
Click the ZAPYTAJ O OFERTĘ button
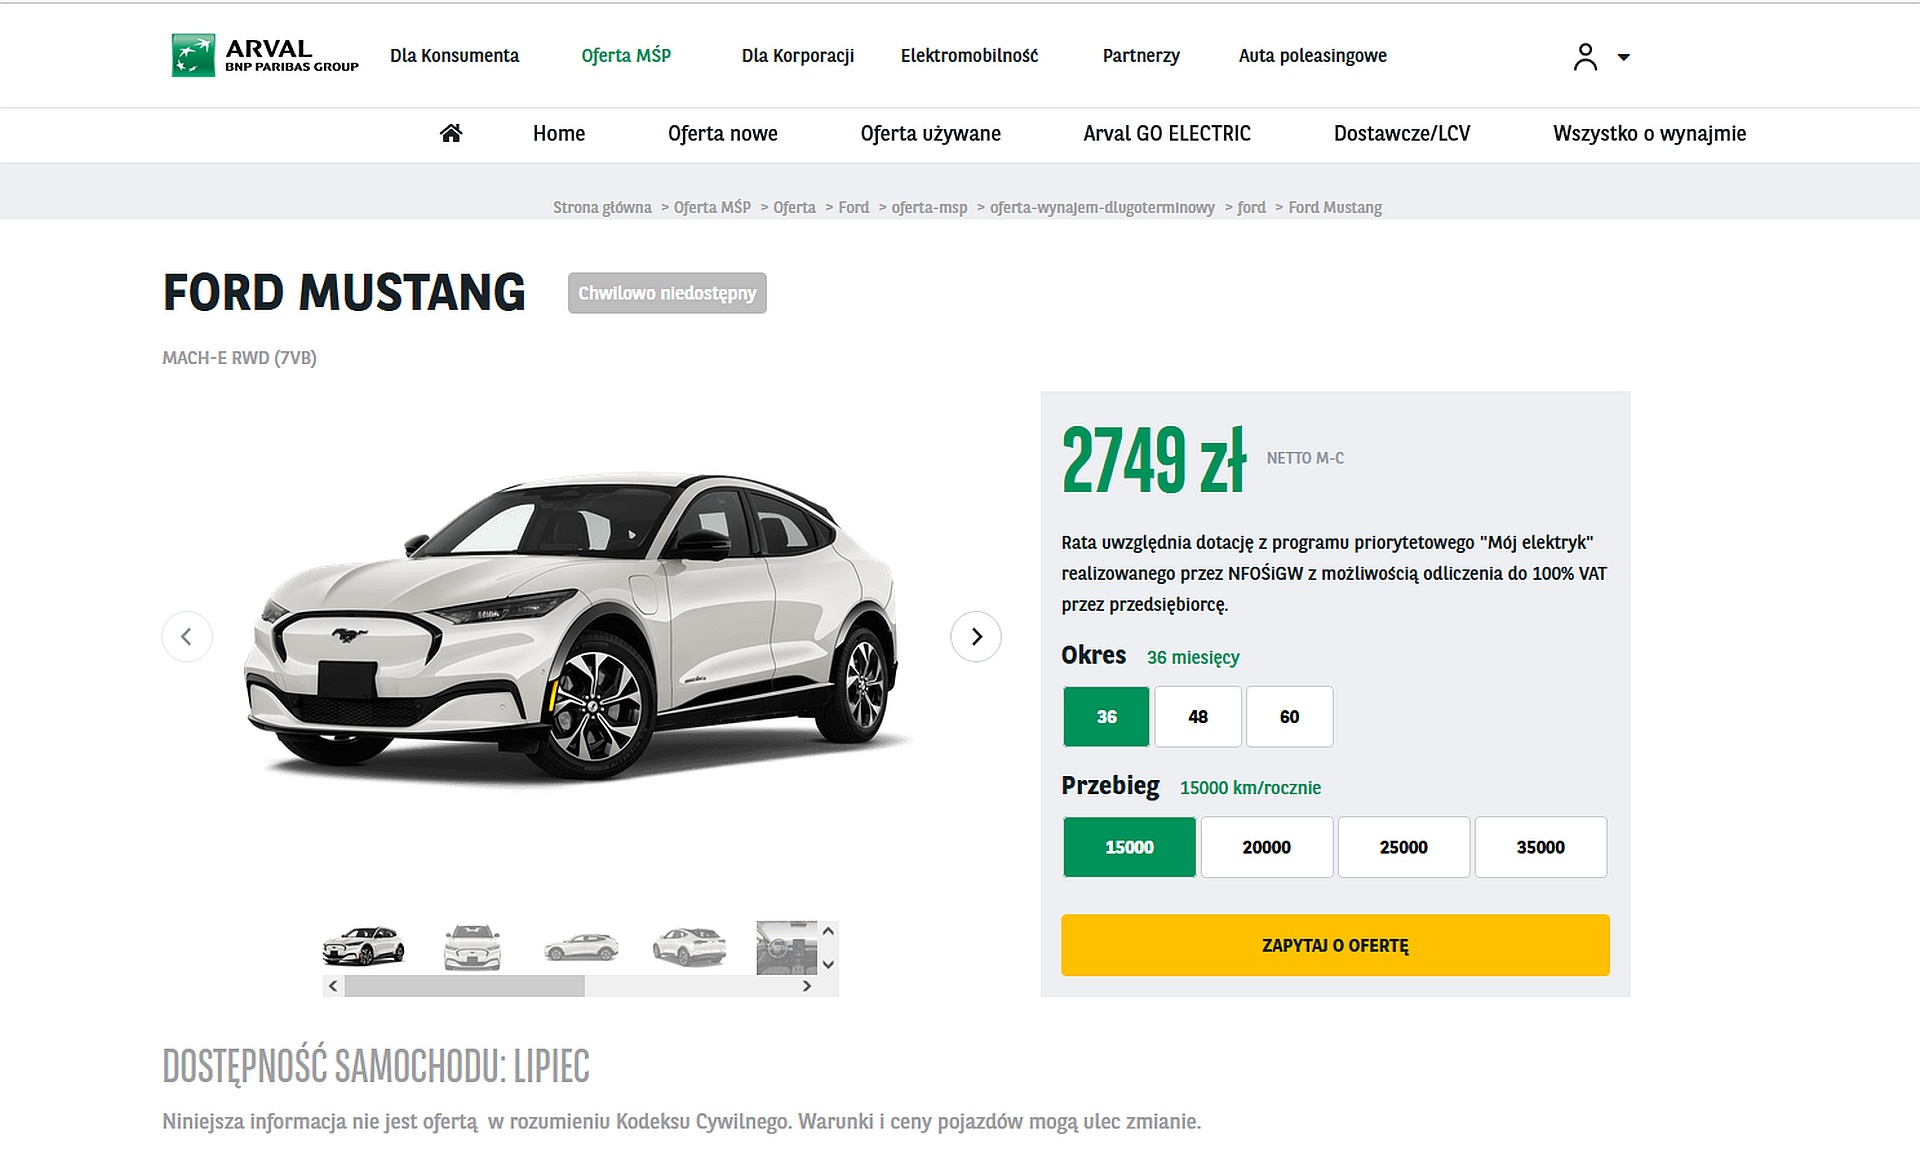click(1335, 945)
